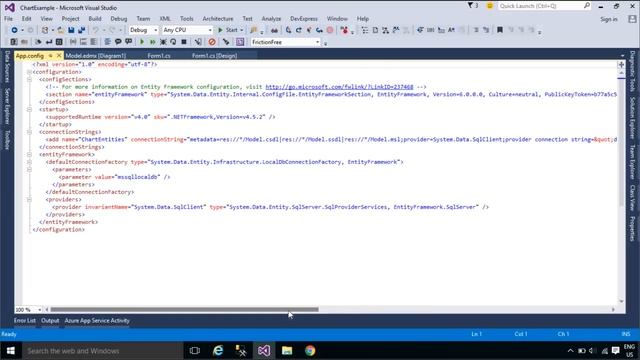Collapse the configSections XML node
640x360 pixels.
click(x=29, y=79)
